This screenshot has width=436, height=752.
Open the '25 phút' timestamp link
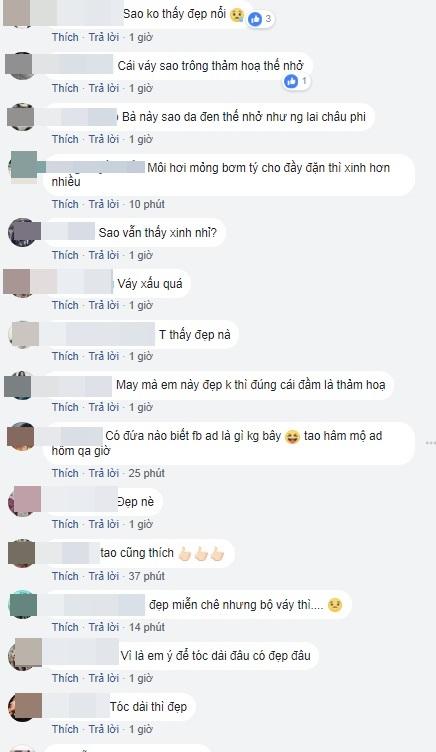click(147, 473)
